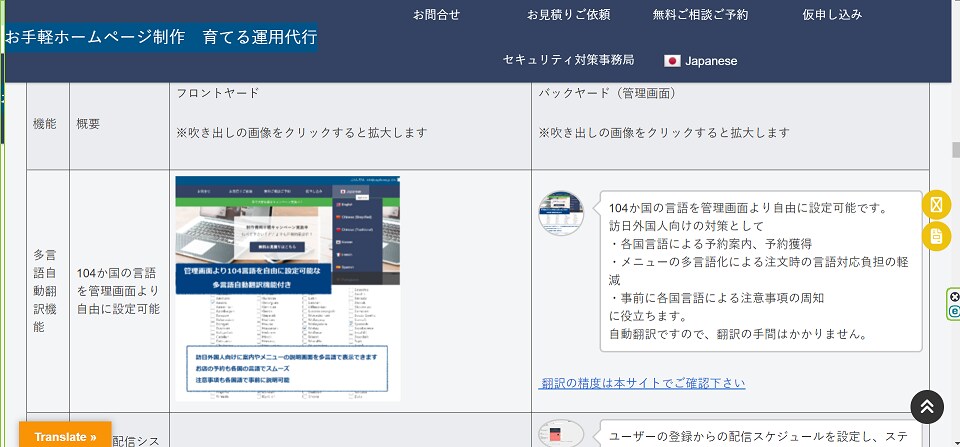The height and width of the screenshot is (447, 960).
Task: Click the blue 'e' icon in side widget
Action: pyautogui.click(x=954, y=311)
